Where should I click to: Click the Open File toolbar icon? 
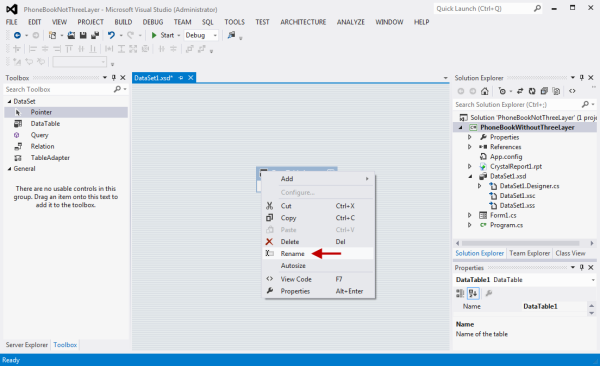coord(71,35)
